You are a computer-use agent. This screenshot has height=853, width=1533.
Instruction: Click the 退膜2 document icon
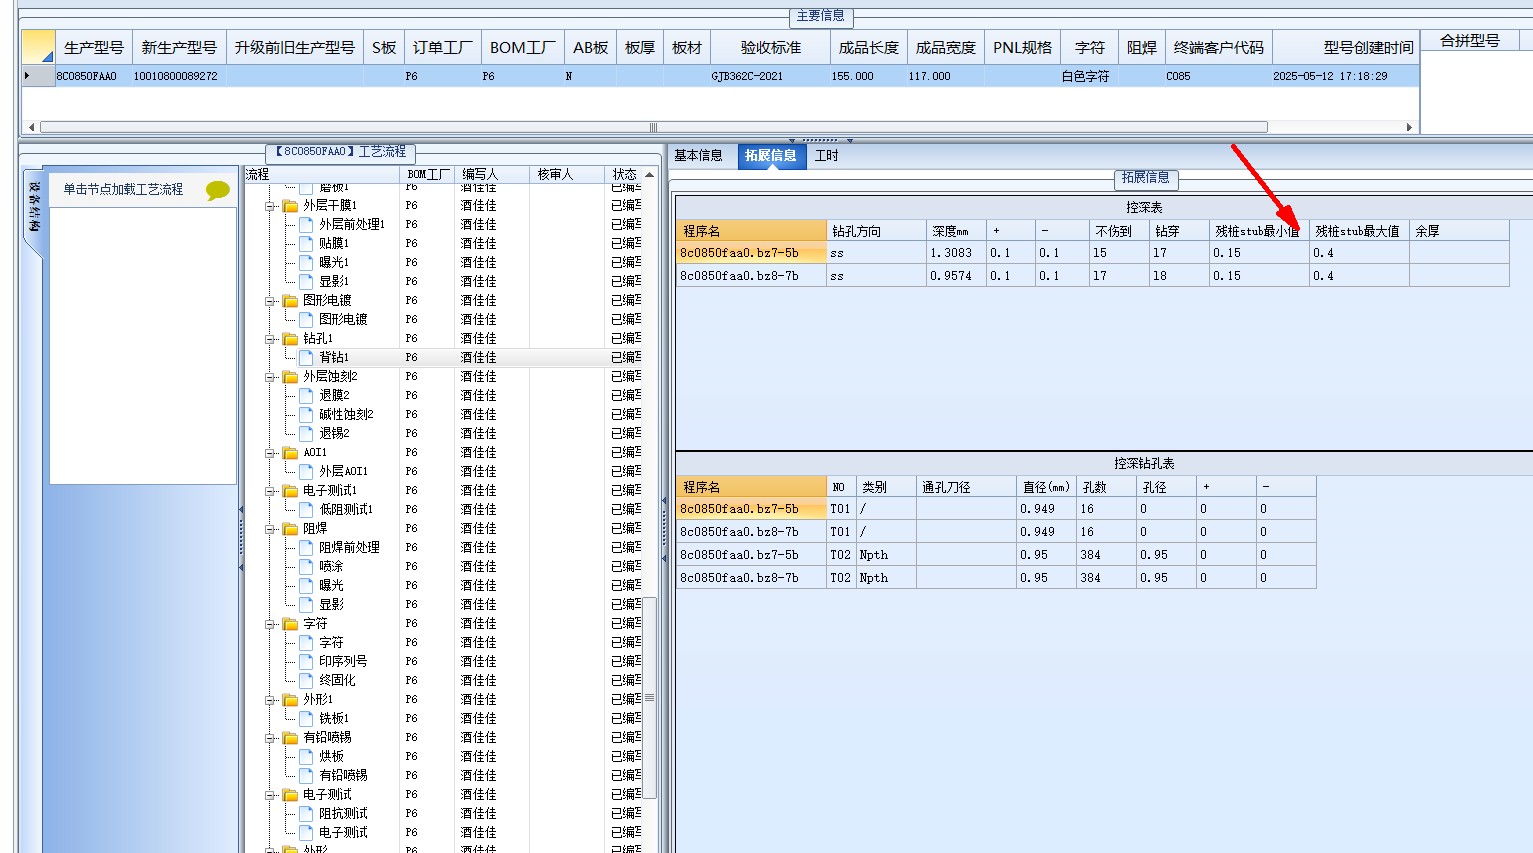click(x=307, y=395)
